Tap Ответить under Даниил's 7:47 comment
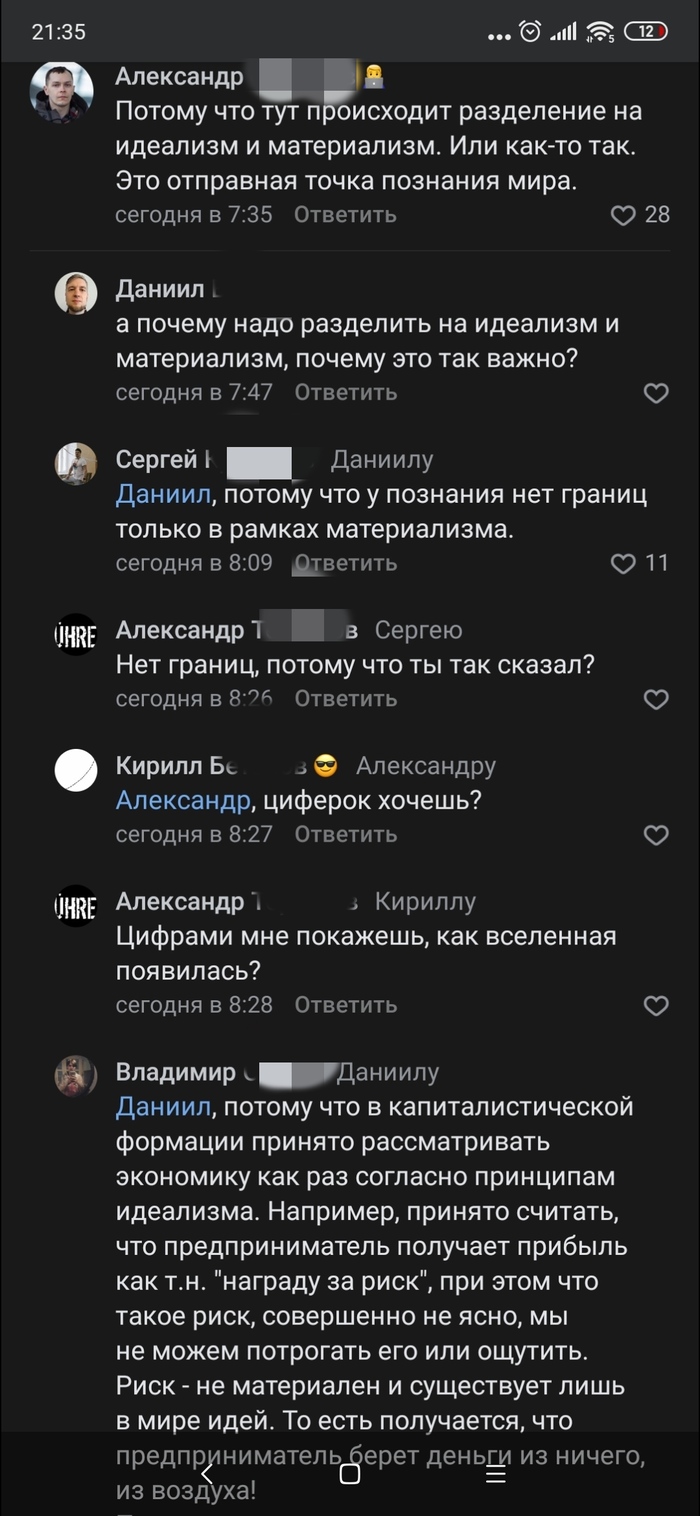Viewport: 700px width, 1516px height. coord(345,393)
